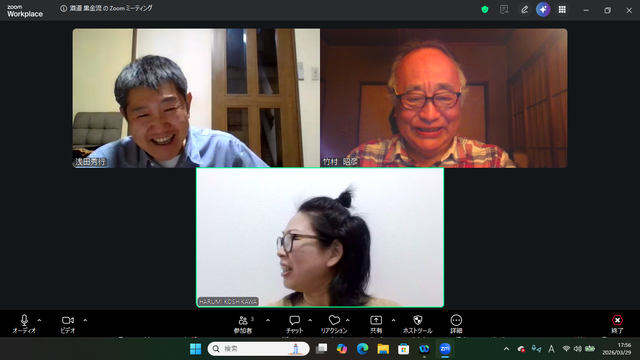The width and height of the screenshot is (640, 360).
Task: Expand chat options arrow
Action: point(310,320)
